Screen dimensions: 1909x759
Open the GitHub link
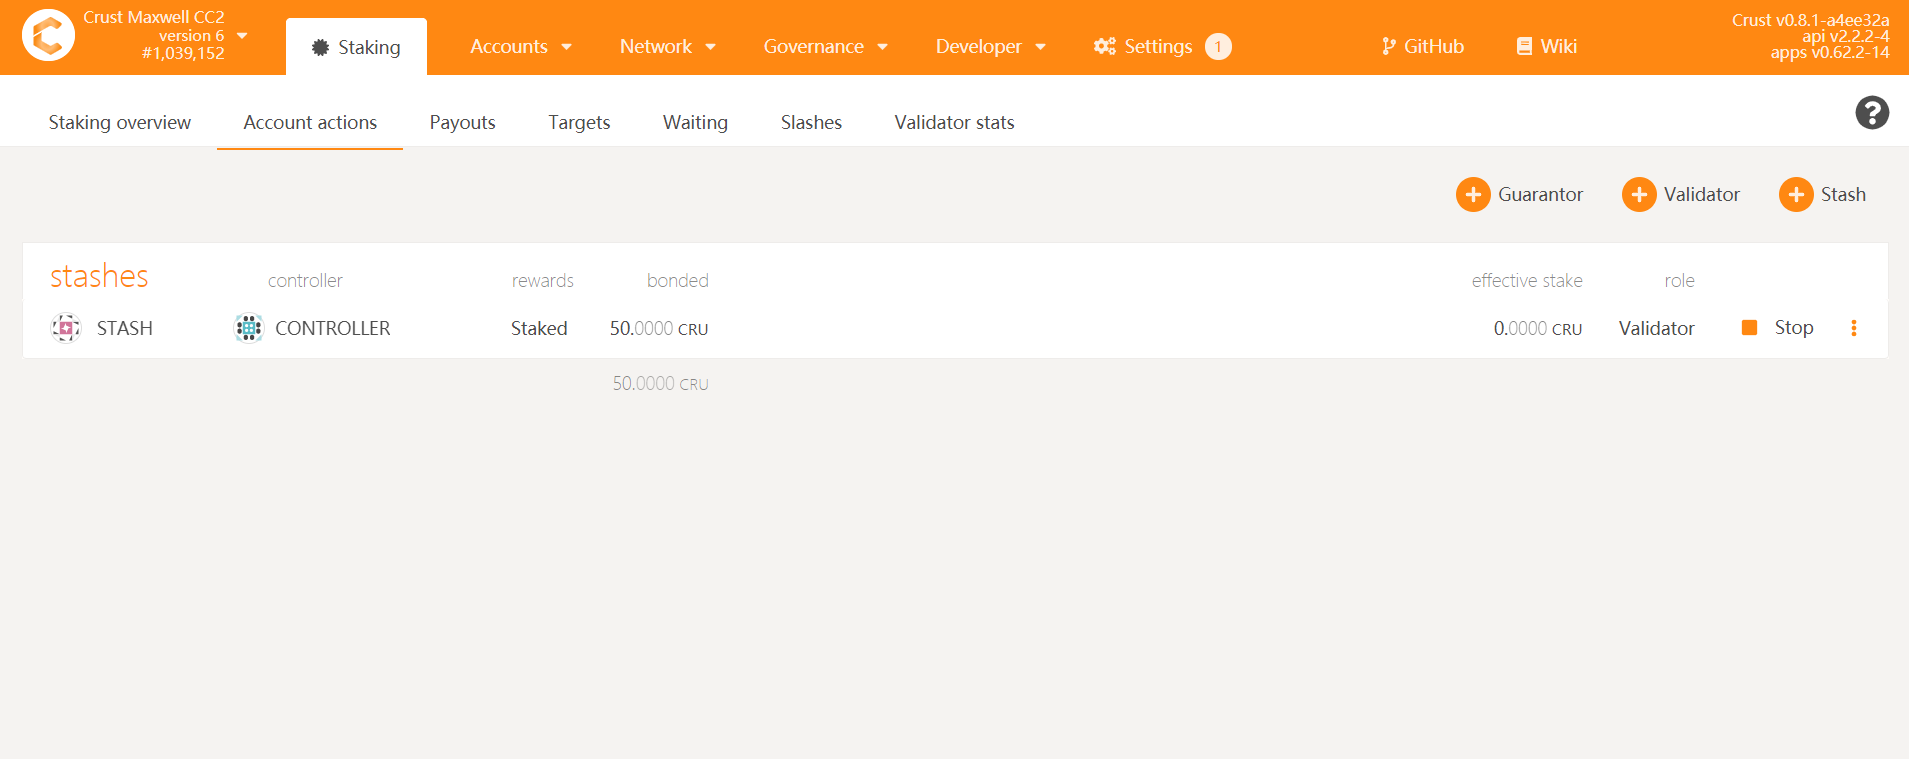click(x=1422, y=47)
